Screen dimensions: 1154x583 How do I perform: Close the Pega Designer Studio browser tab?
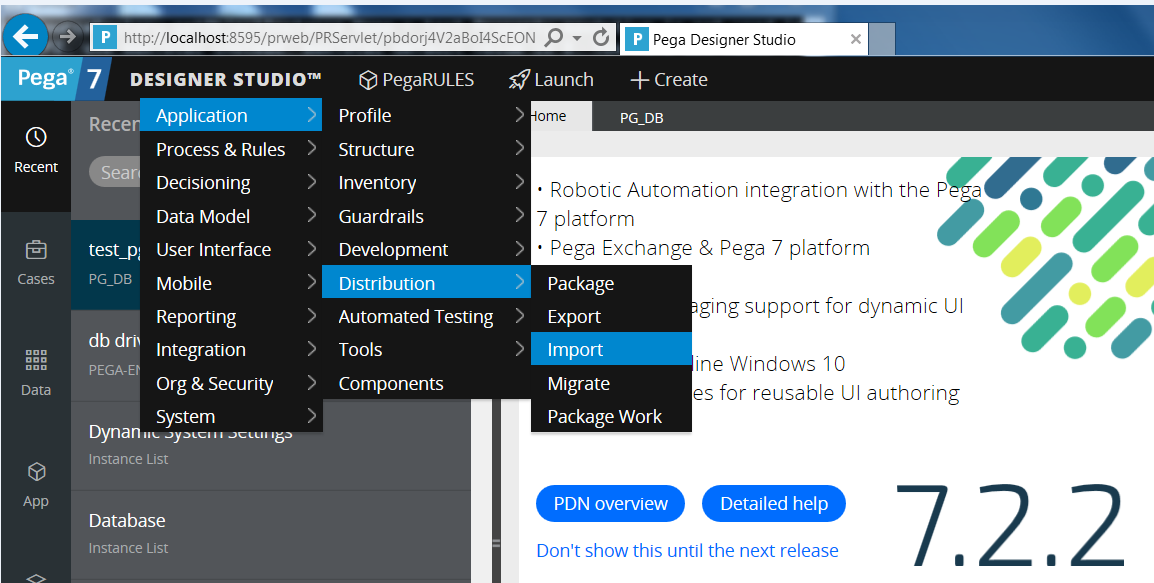pos(855,39)
